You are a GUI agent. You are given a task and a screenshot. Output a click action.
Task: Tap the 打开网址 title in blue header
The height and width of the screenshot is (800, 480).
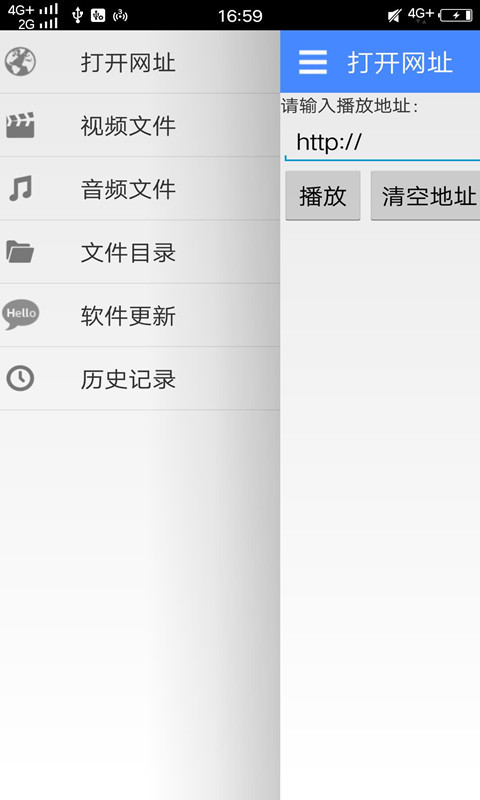click(400, 63)
